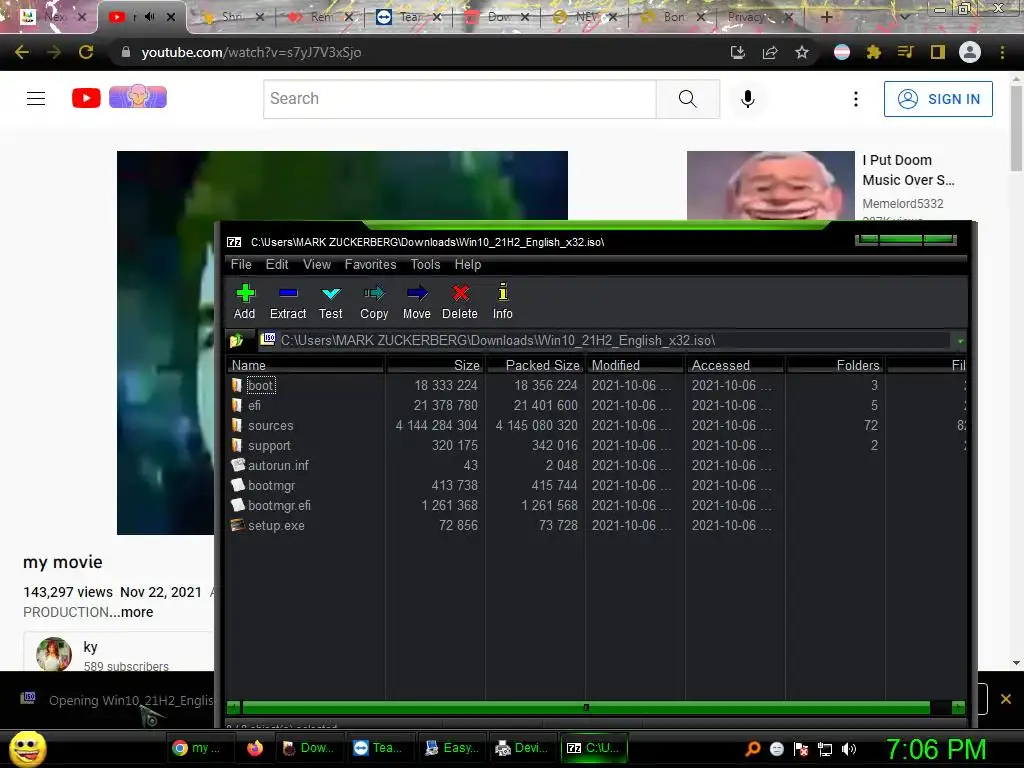Click the 7-Zip address path field
The width and height of the screenshot is (1024, 768).
604,340
